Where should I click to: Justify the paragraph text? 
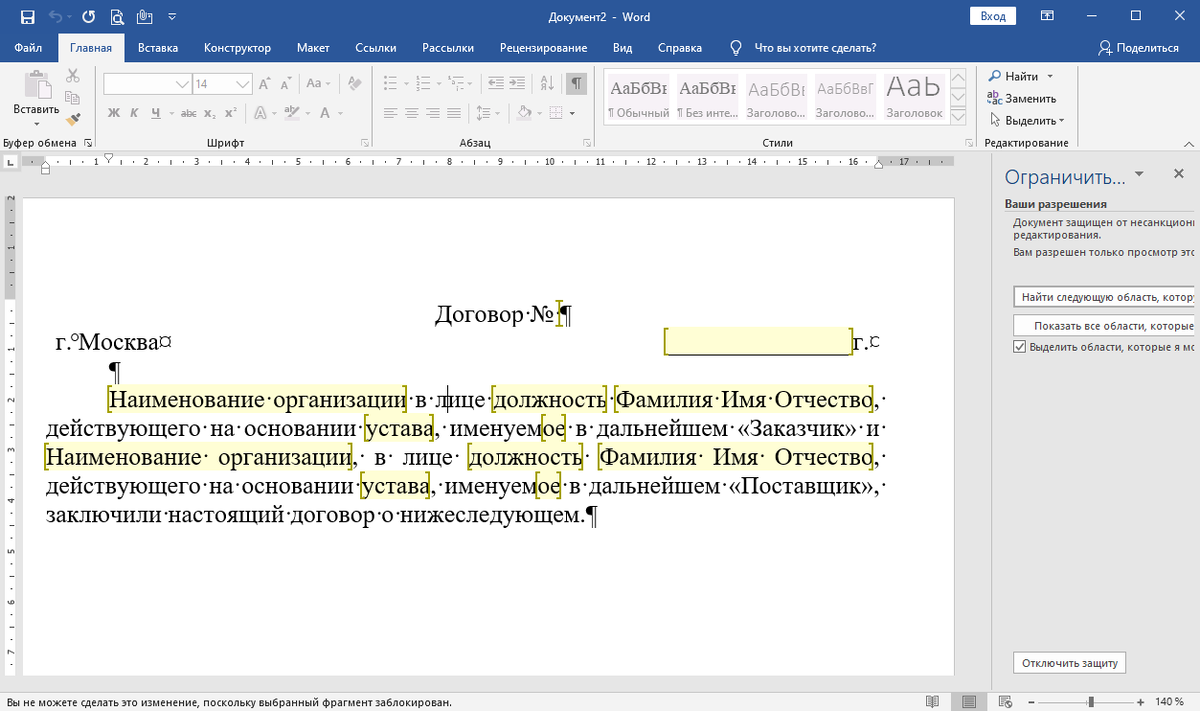click(x=454, y=113)
